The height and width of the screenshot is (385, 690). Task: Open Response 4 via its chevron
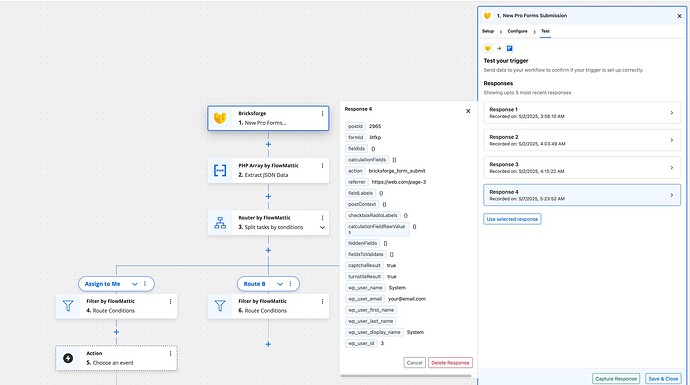coord(672,195)
